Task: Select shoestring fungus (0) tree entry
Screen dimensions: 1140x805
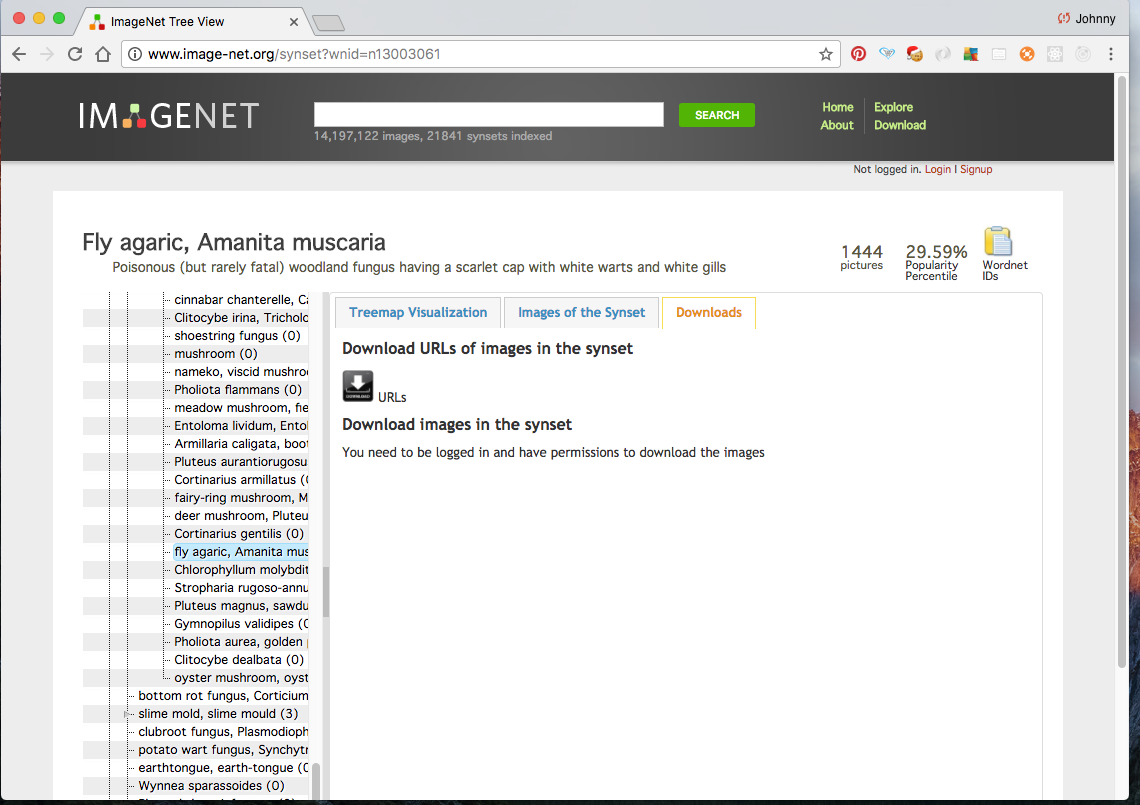Action: coord(237,336)
